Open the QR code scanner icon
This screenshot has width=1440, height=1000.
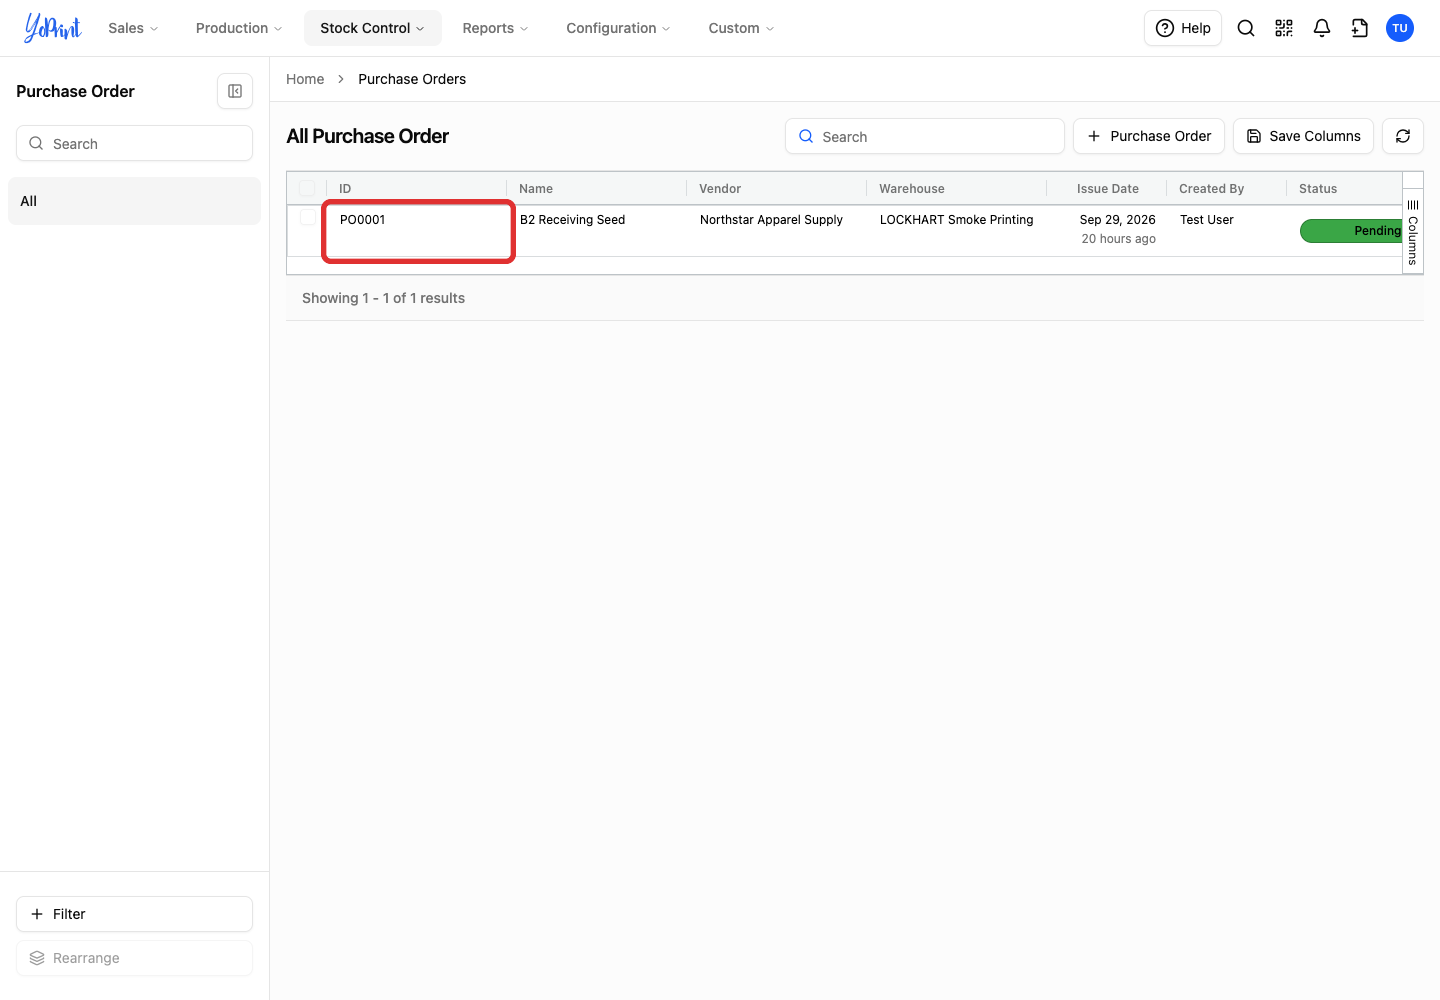pyautogui.click(x=1284, y=28)
